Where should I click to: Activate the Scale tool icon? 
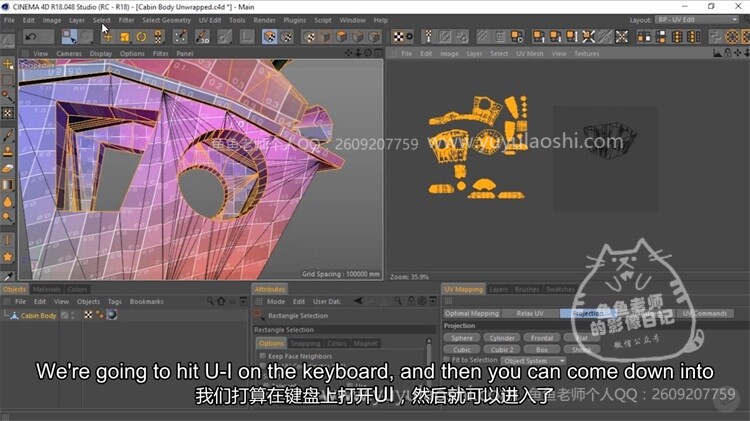point(124,37)
